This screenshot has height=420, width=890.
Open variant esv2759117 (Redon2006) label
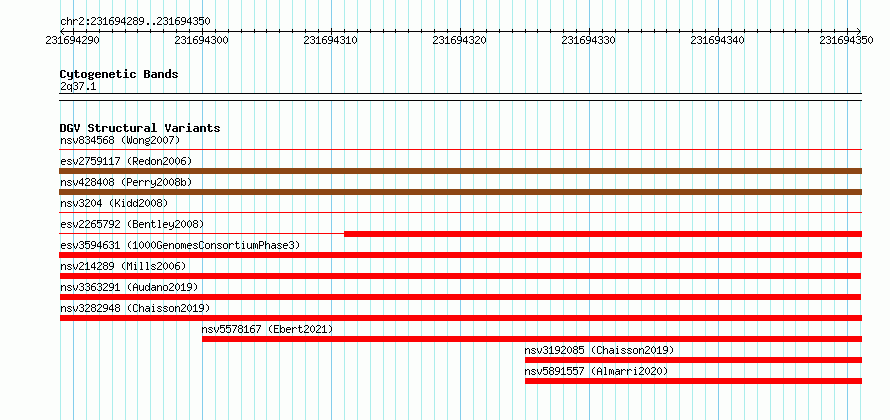click(126, 161)
